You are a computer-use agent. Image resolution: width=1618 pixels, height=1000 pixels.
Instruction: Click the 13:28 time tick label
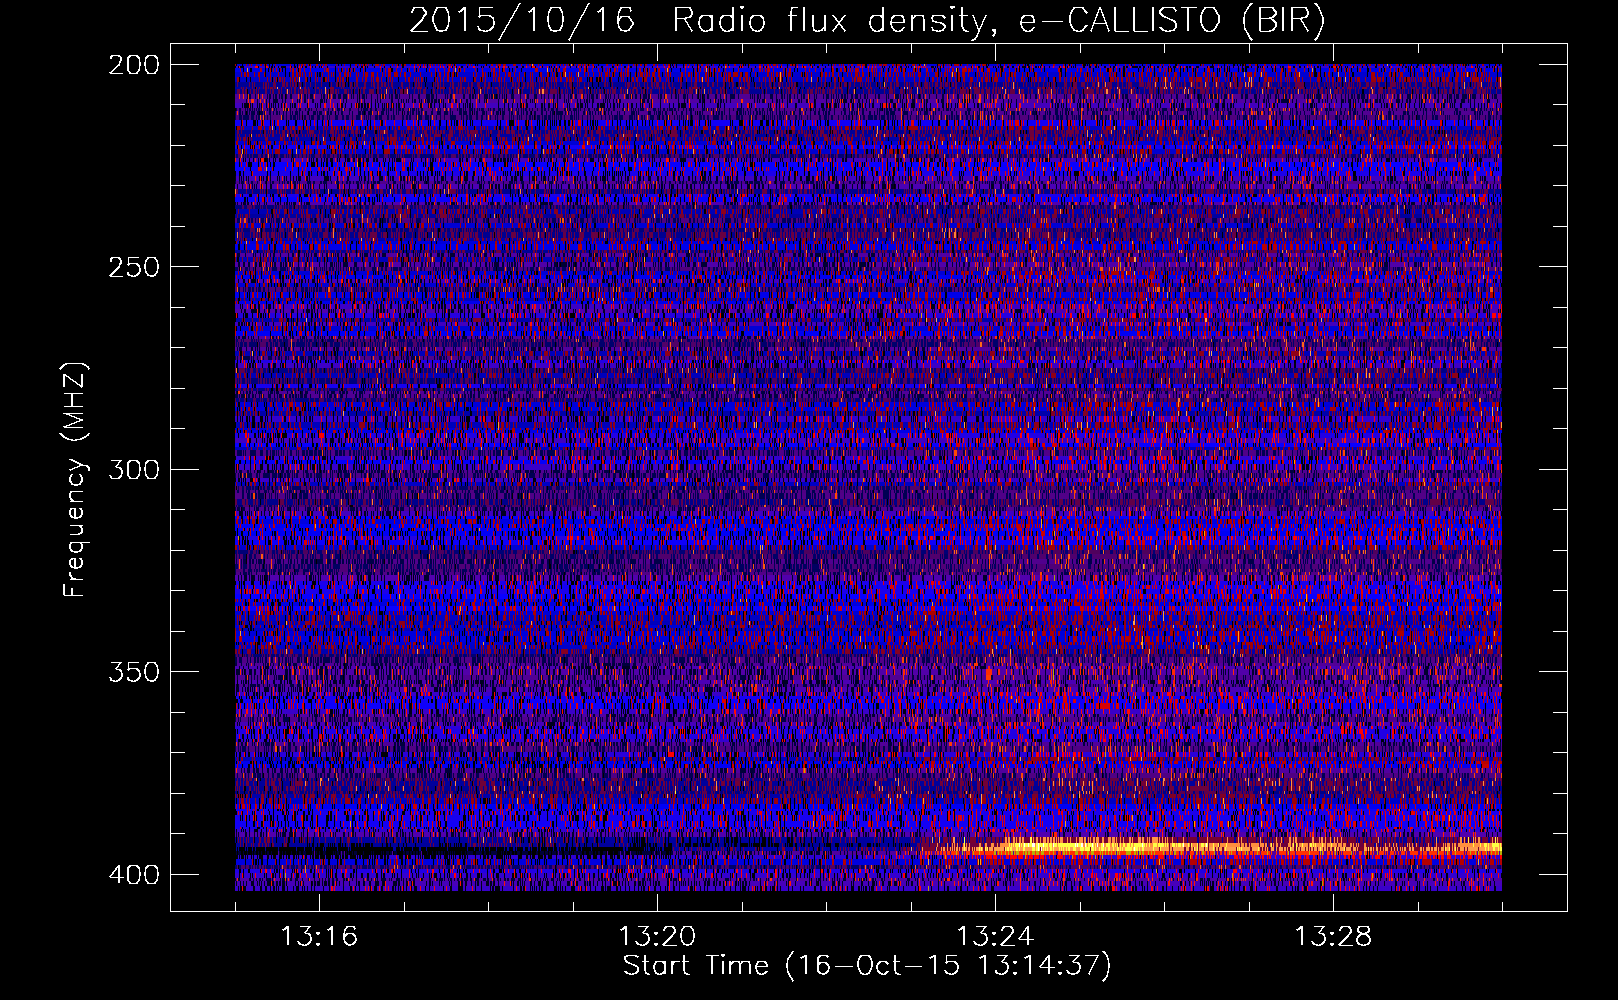[1333, 936]
